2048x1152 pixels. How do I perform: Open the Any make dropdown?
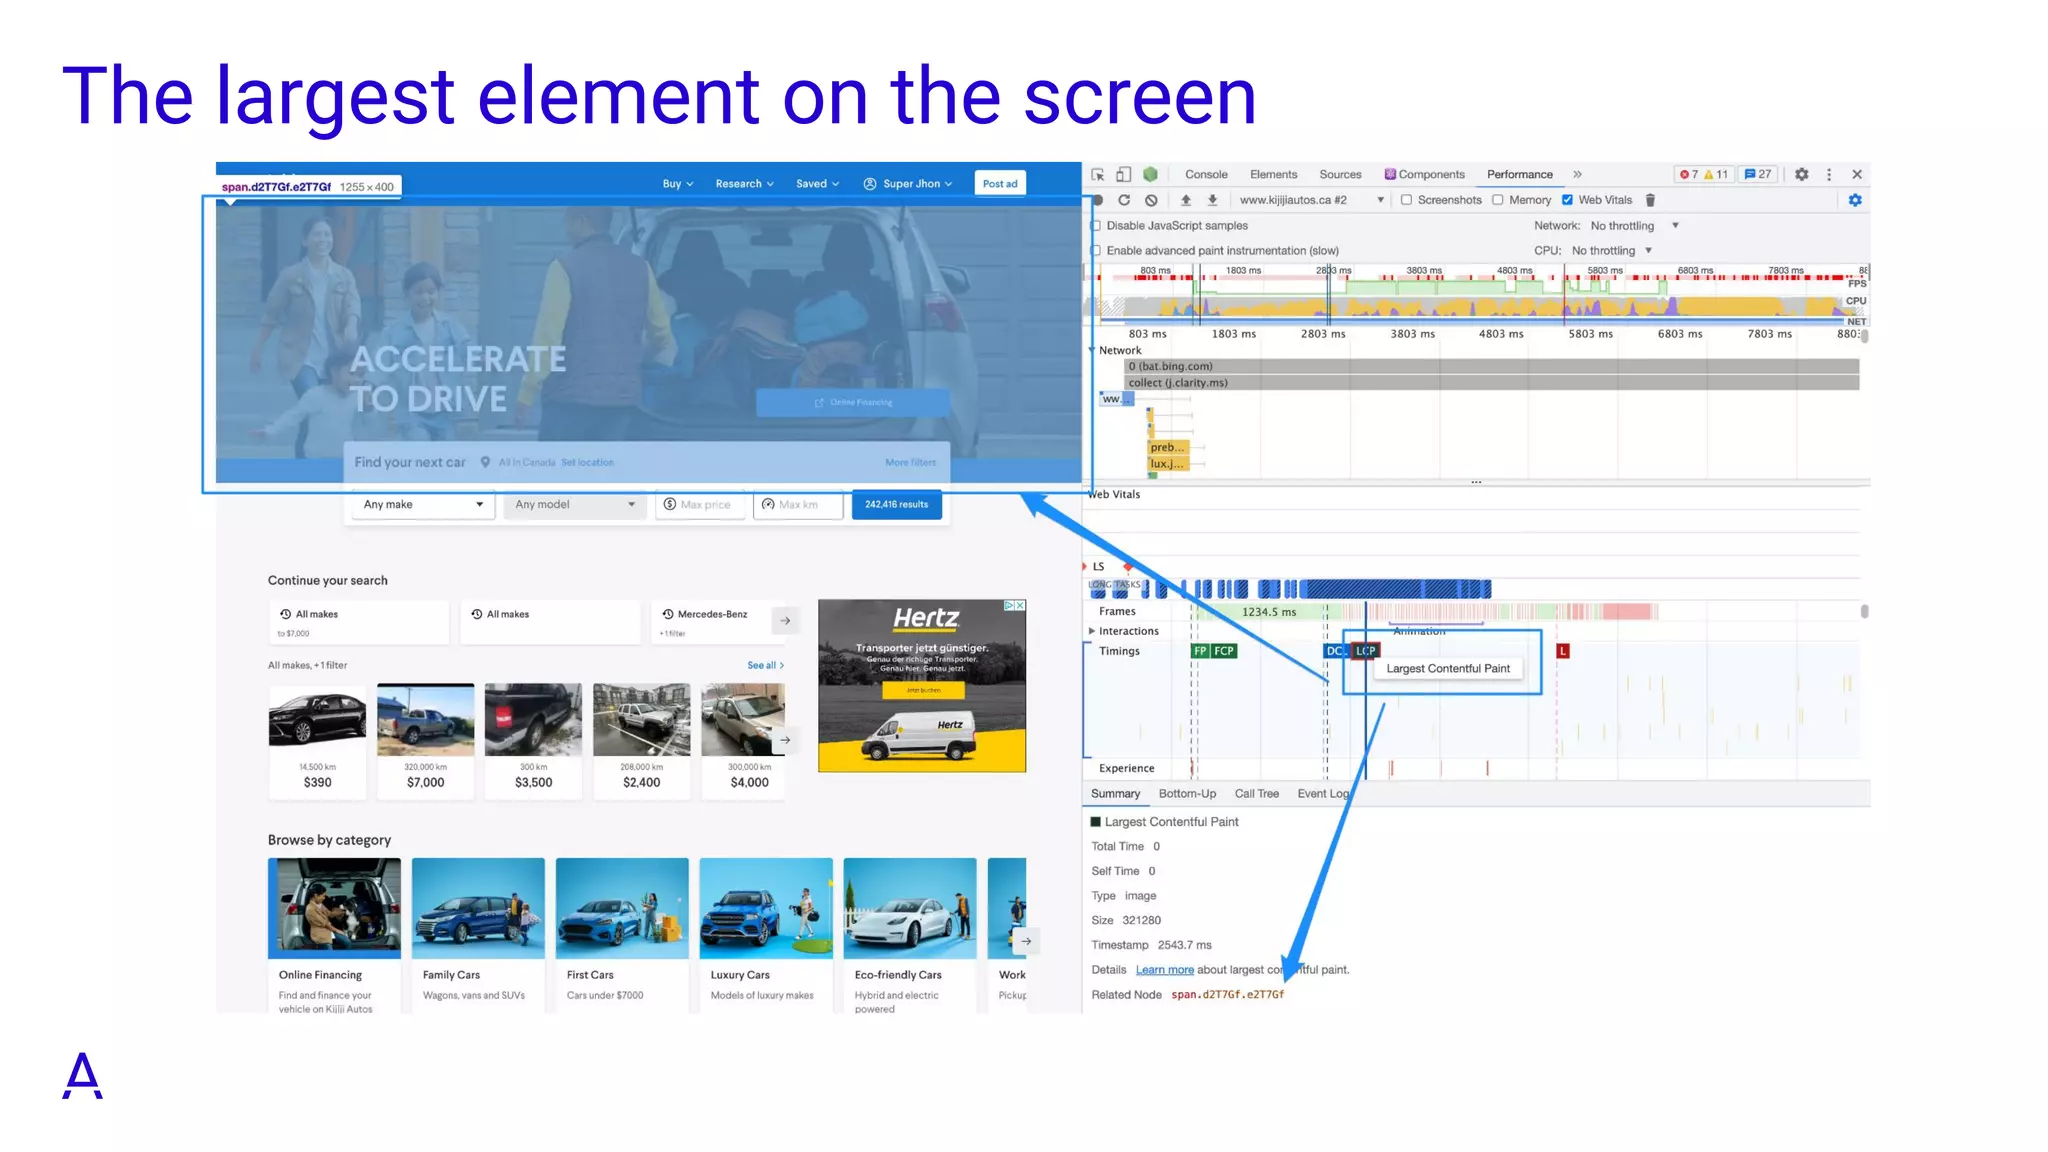(x=423, y=504)
